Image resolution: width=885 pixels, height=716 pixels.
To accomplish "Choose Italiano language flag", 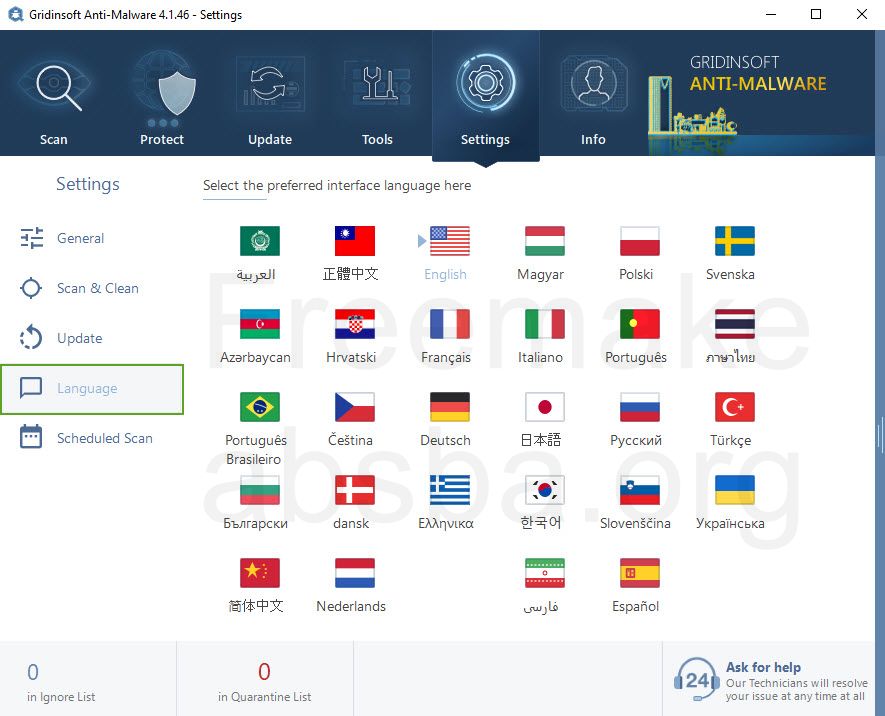I will tap(544, 324).
